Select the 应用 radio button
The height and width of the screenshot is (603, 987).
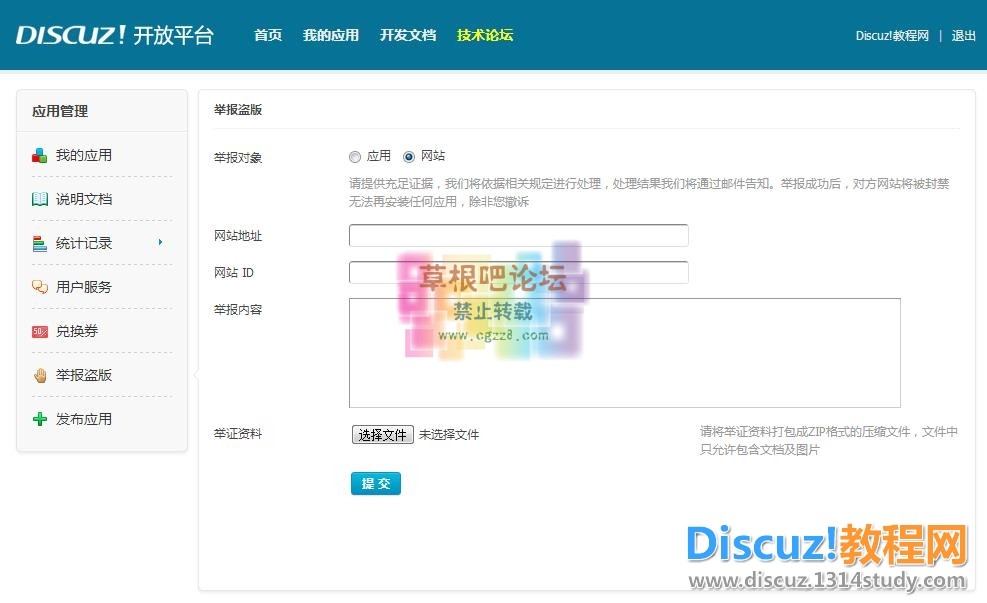(355, 157)
